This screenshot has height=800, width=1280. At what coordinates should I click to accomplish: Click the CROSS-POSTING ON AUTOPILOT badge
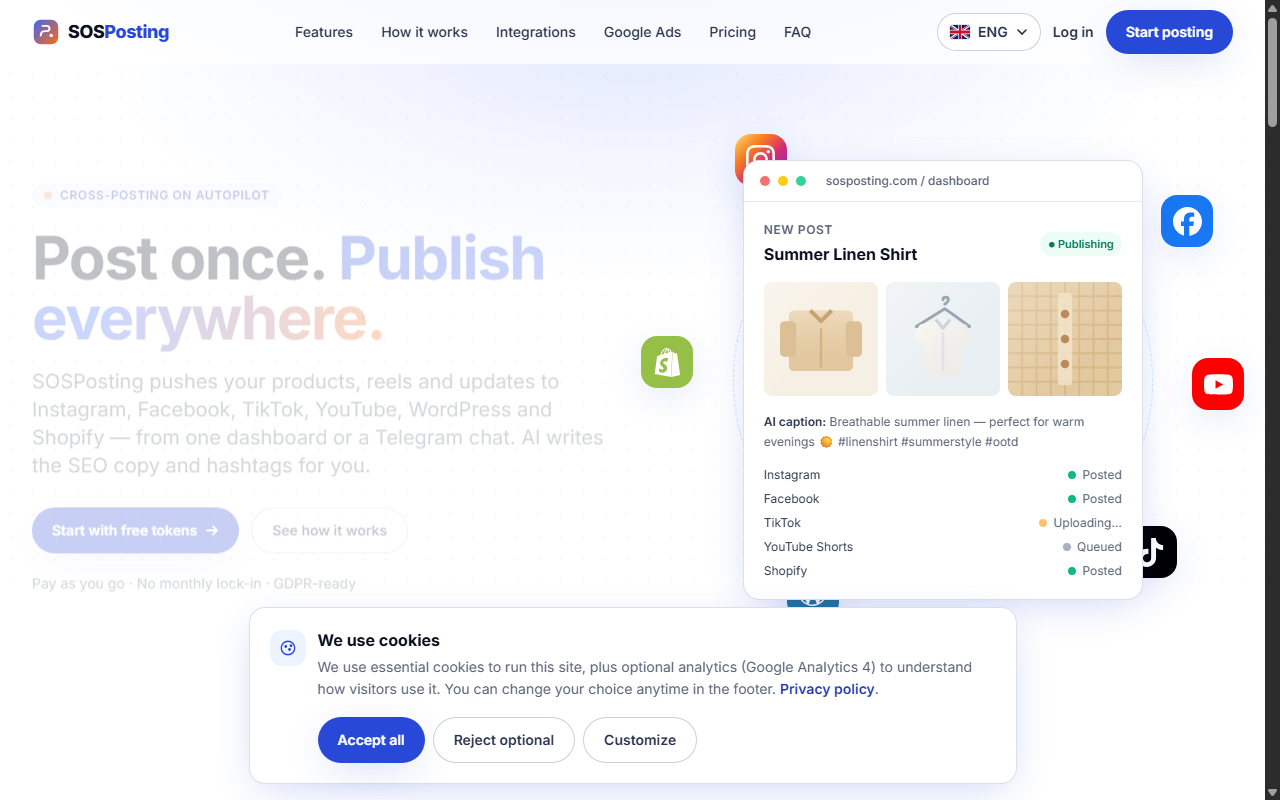(x=156, y=195)
